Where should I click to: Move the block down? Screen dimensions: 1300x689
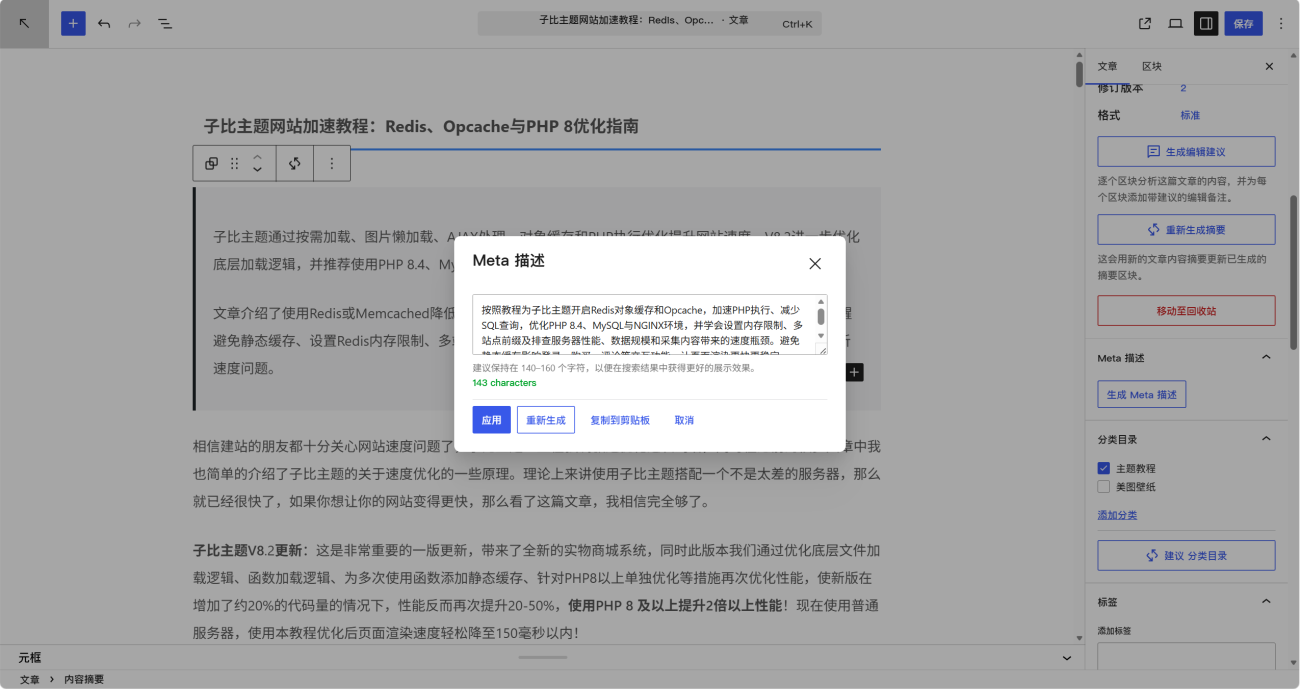tap(257, 170)
